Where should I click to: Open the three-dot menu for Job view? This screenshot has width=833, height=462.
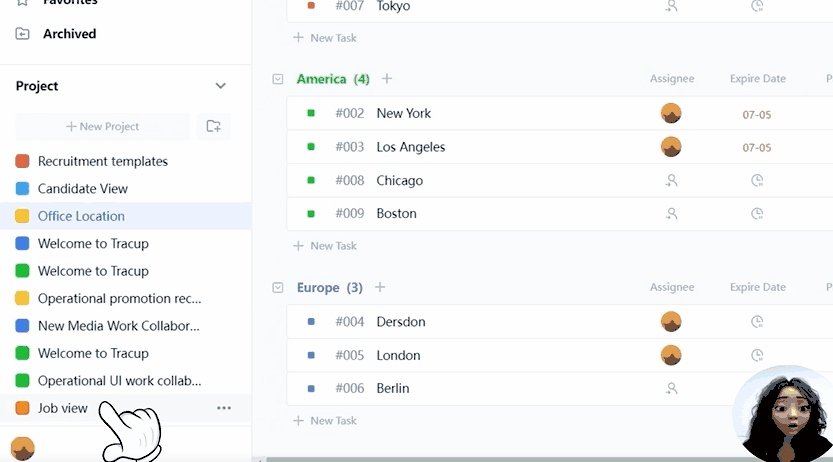coord(224,408)
